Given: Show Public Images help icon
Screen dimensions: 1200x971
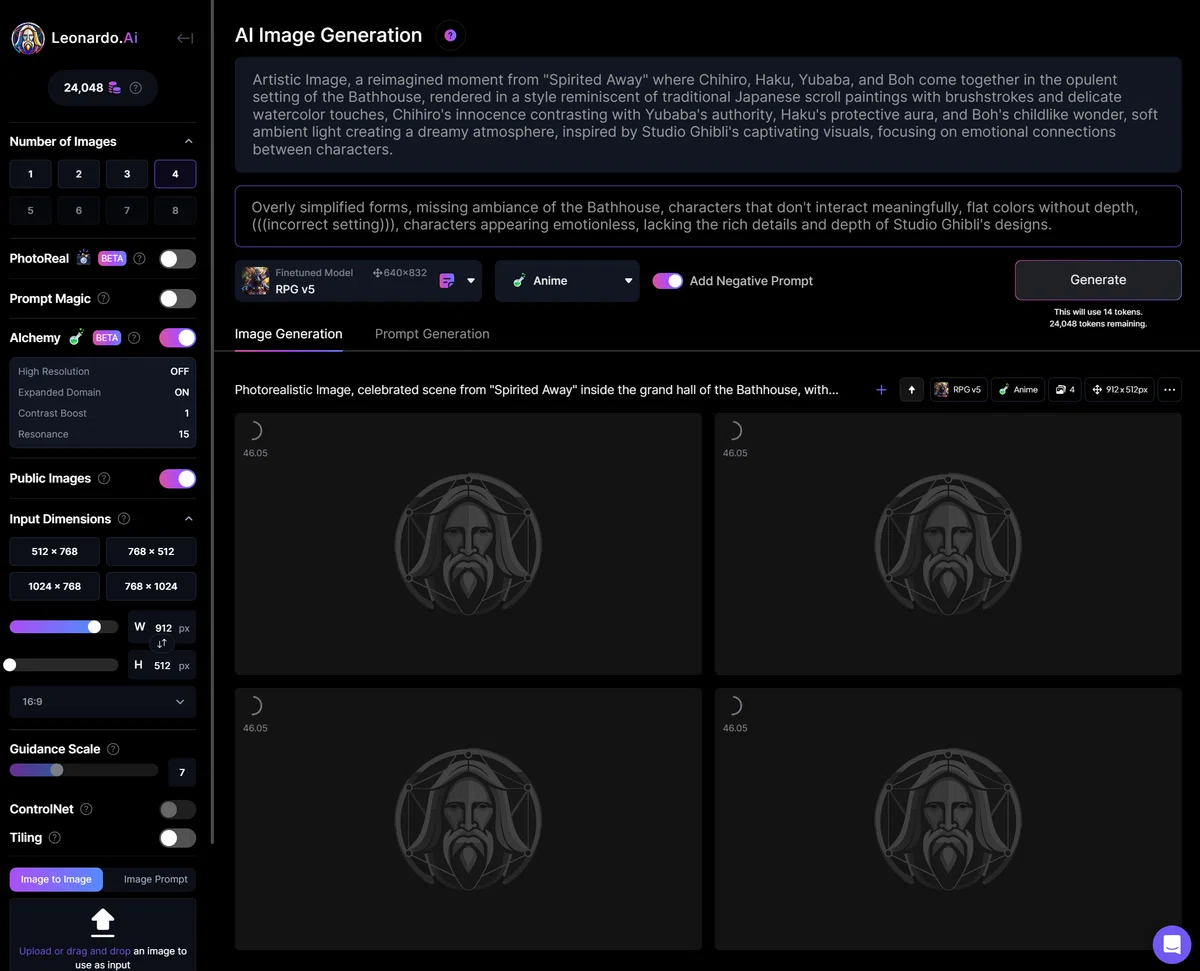Looking at the screenshot, I should pyautogui.click(x=104, y=479).
